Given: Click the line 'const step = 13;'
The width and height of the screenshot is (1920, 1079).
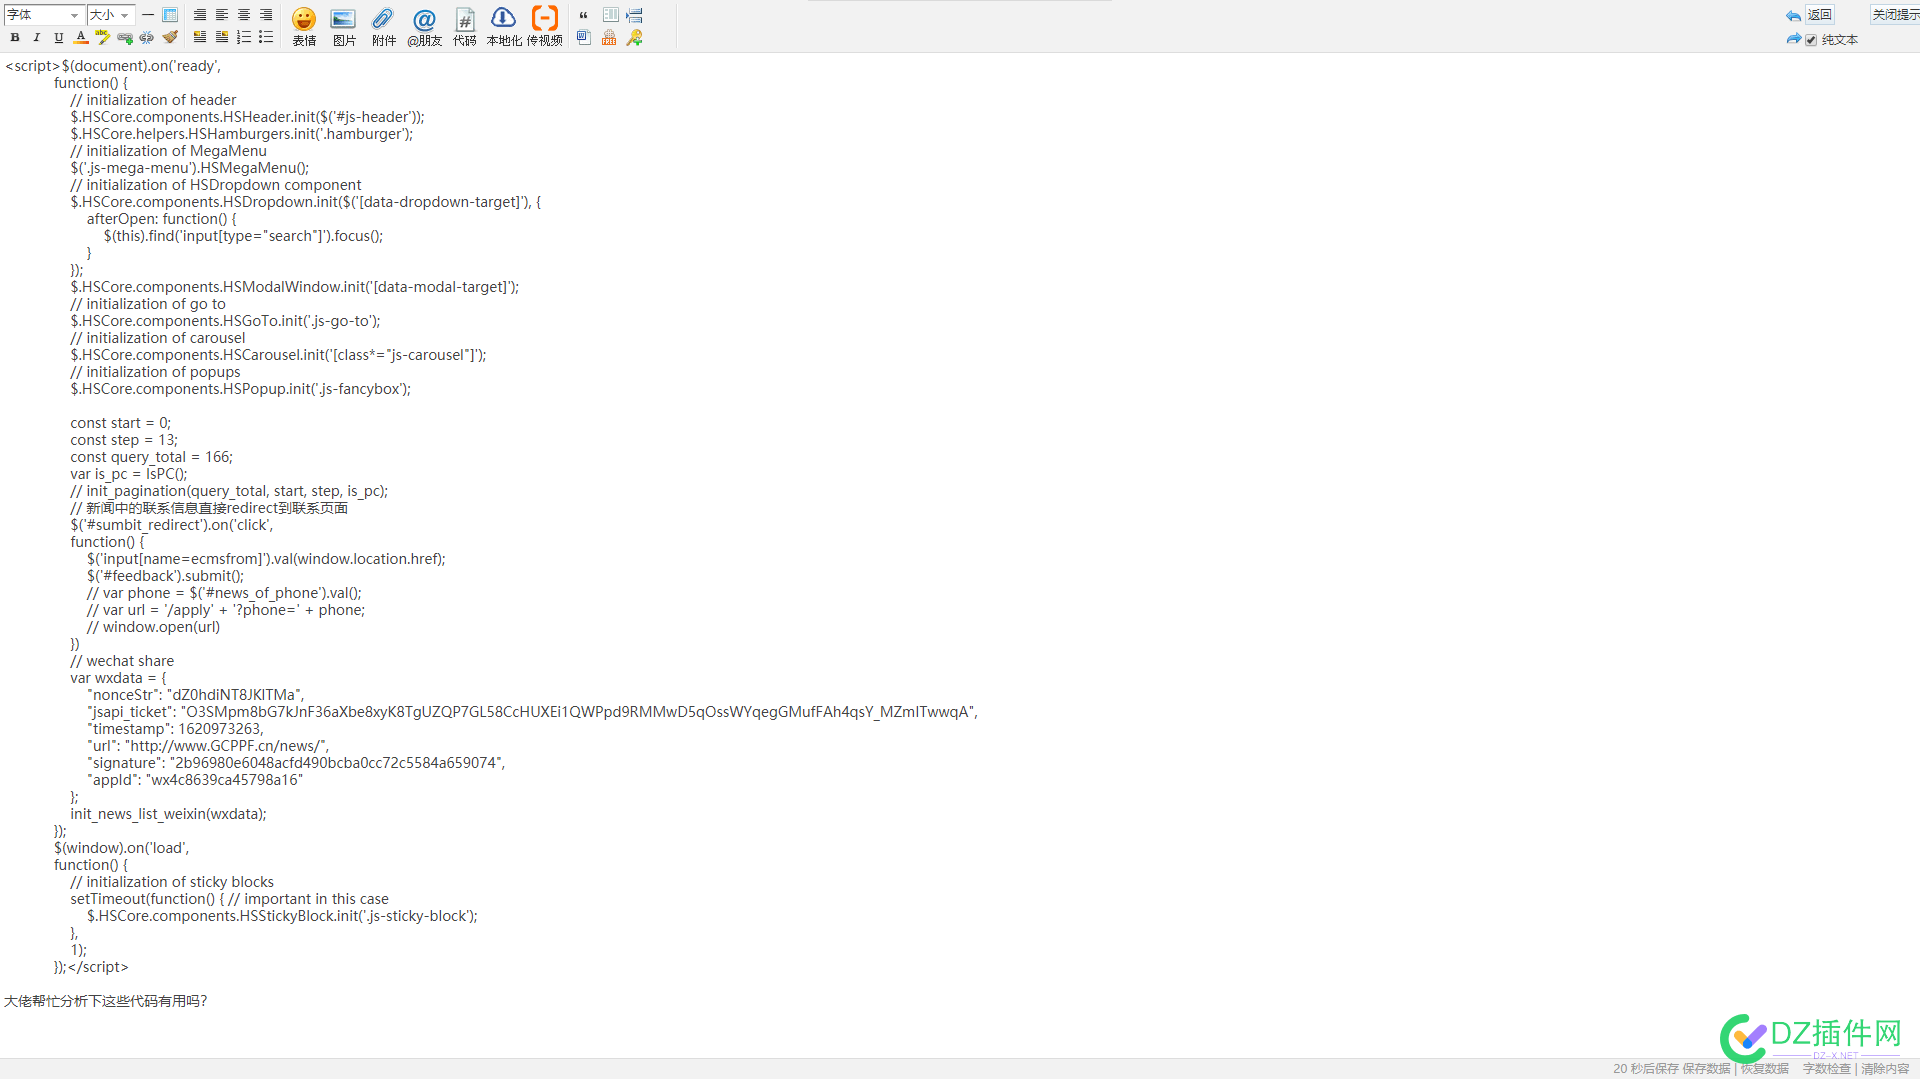Looking at the screenshot, I should click(x=124, y=440).
